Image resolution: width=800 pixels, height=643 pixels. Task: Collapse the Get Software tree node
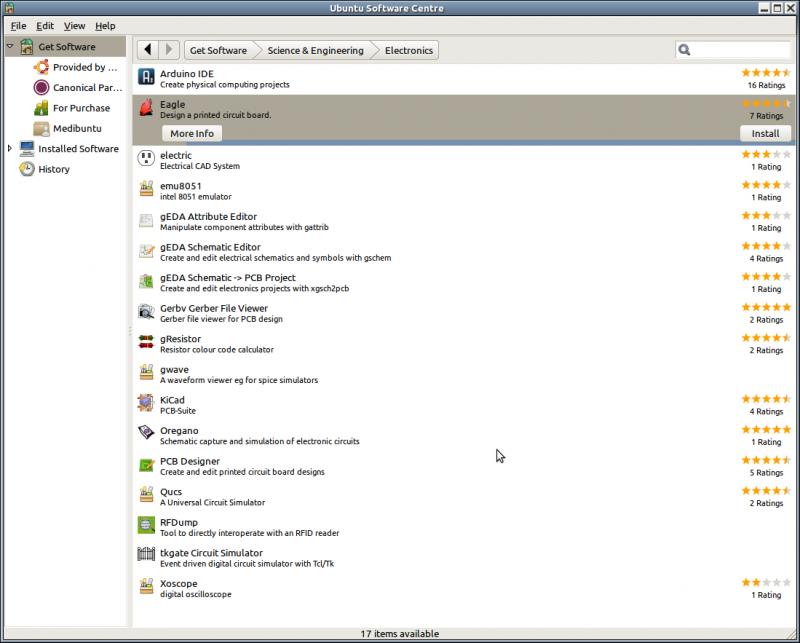coord(10,46)
